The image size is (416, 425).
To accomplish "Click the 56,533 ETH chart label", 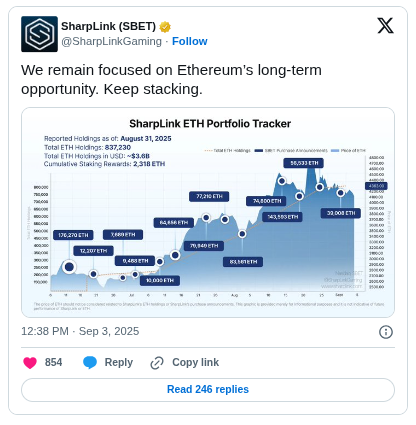I will [304, 163].
